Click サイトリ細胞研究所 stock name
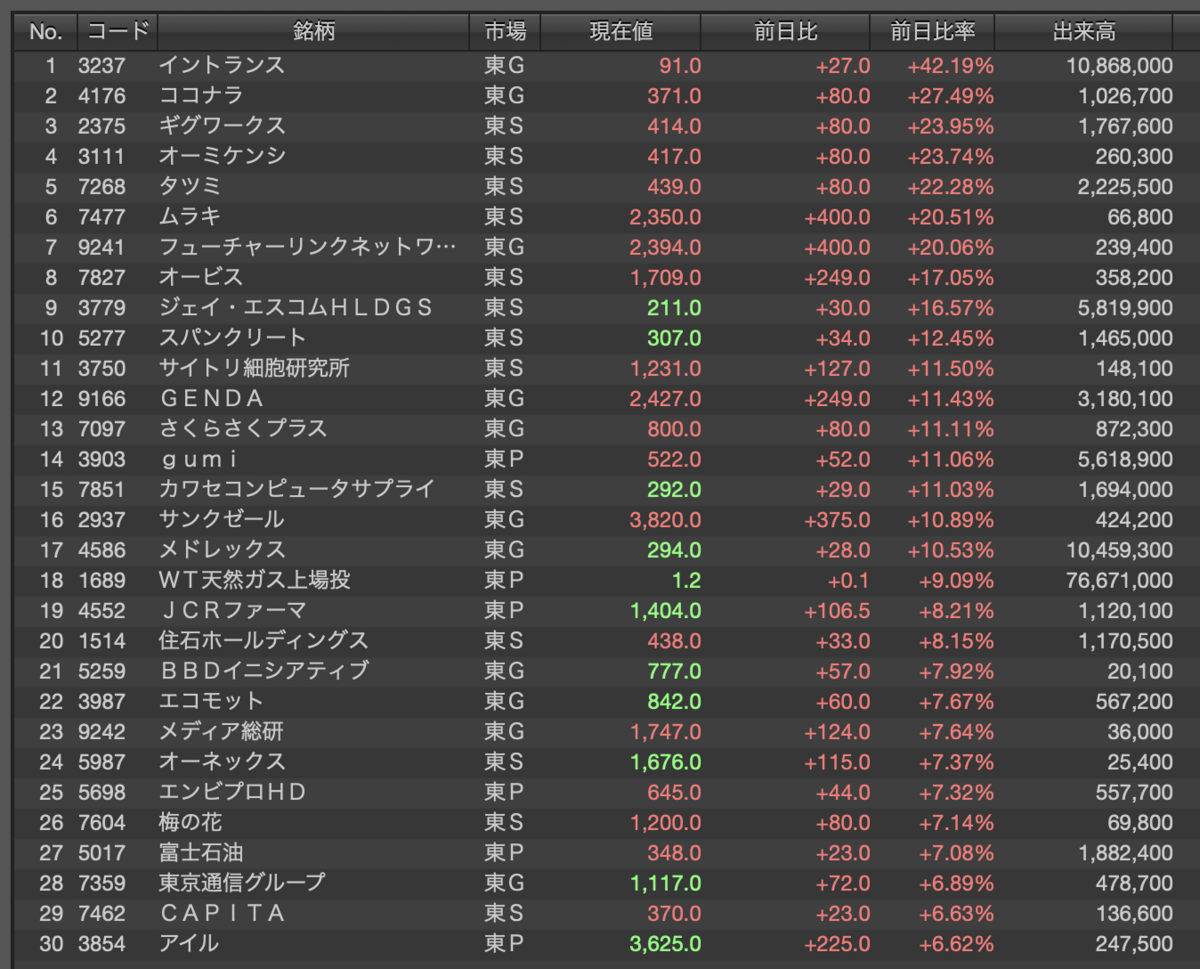Viewport: 1200px width, 969px height. click(x=254, y=368)
